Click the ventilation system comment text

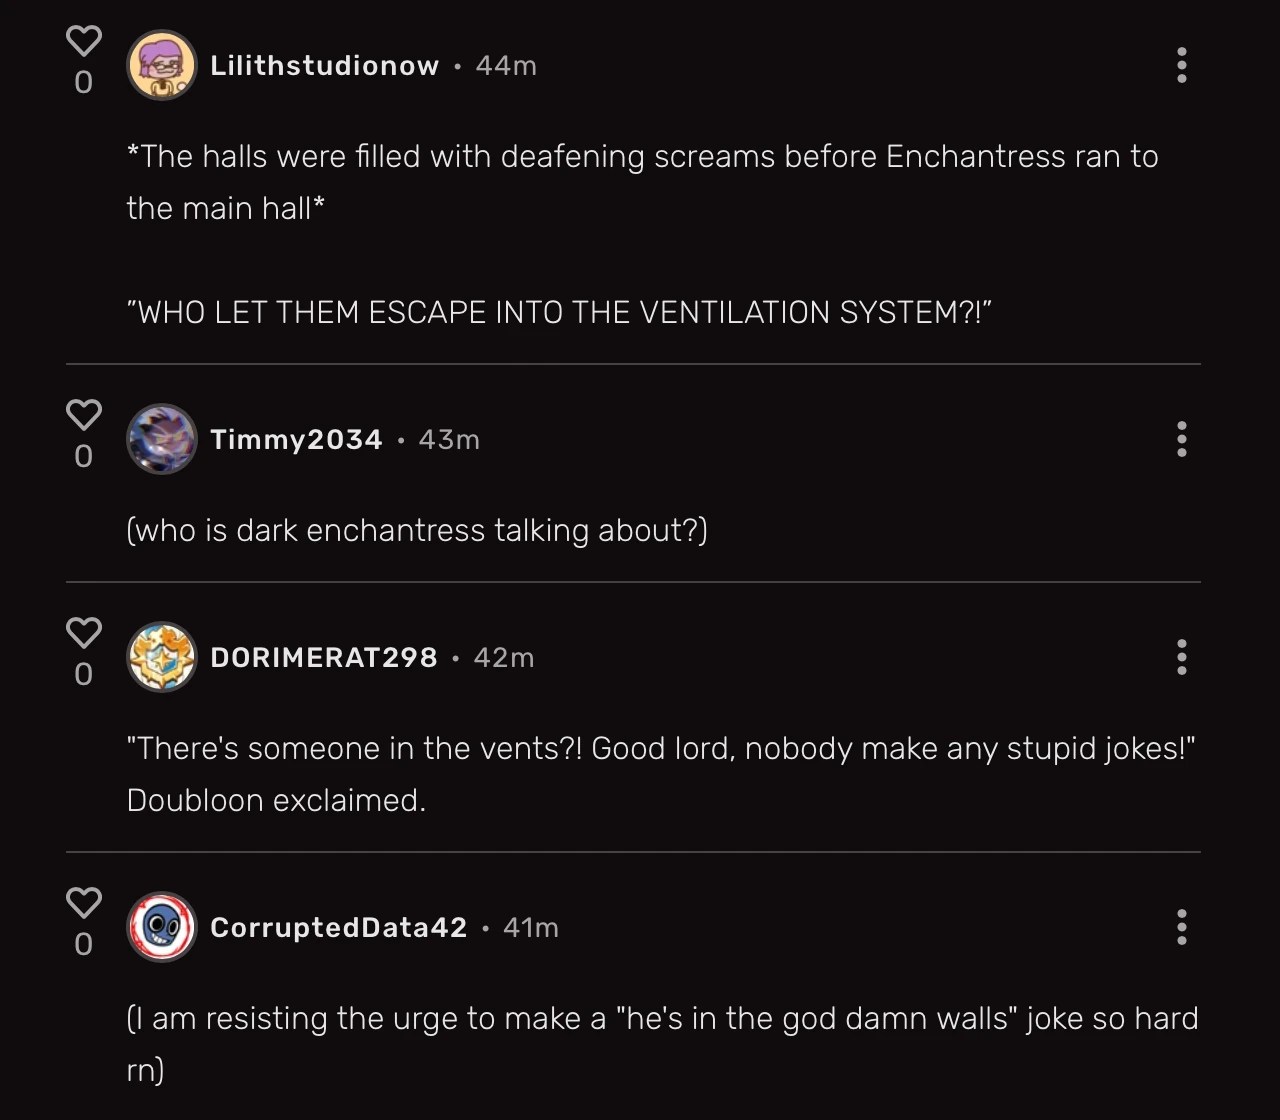coord(559,312)
